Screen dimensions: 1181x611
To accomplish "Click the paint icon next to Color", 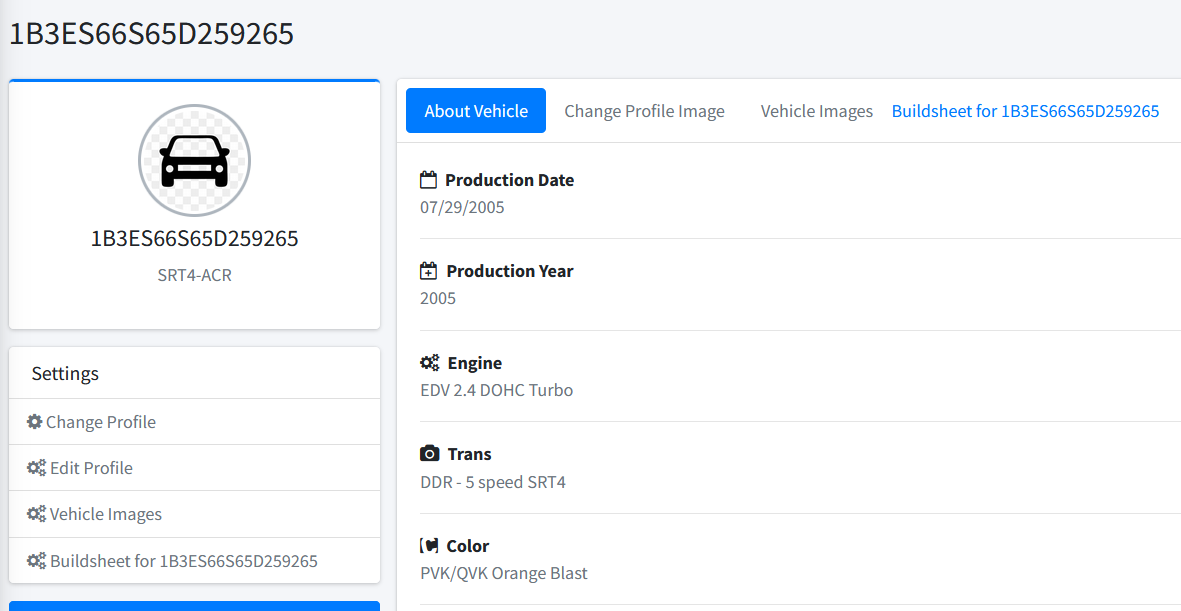I will tap(428, 545).
